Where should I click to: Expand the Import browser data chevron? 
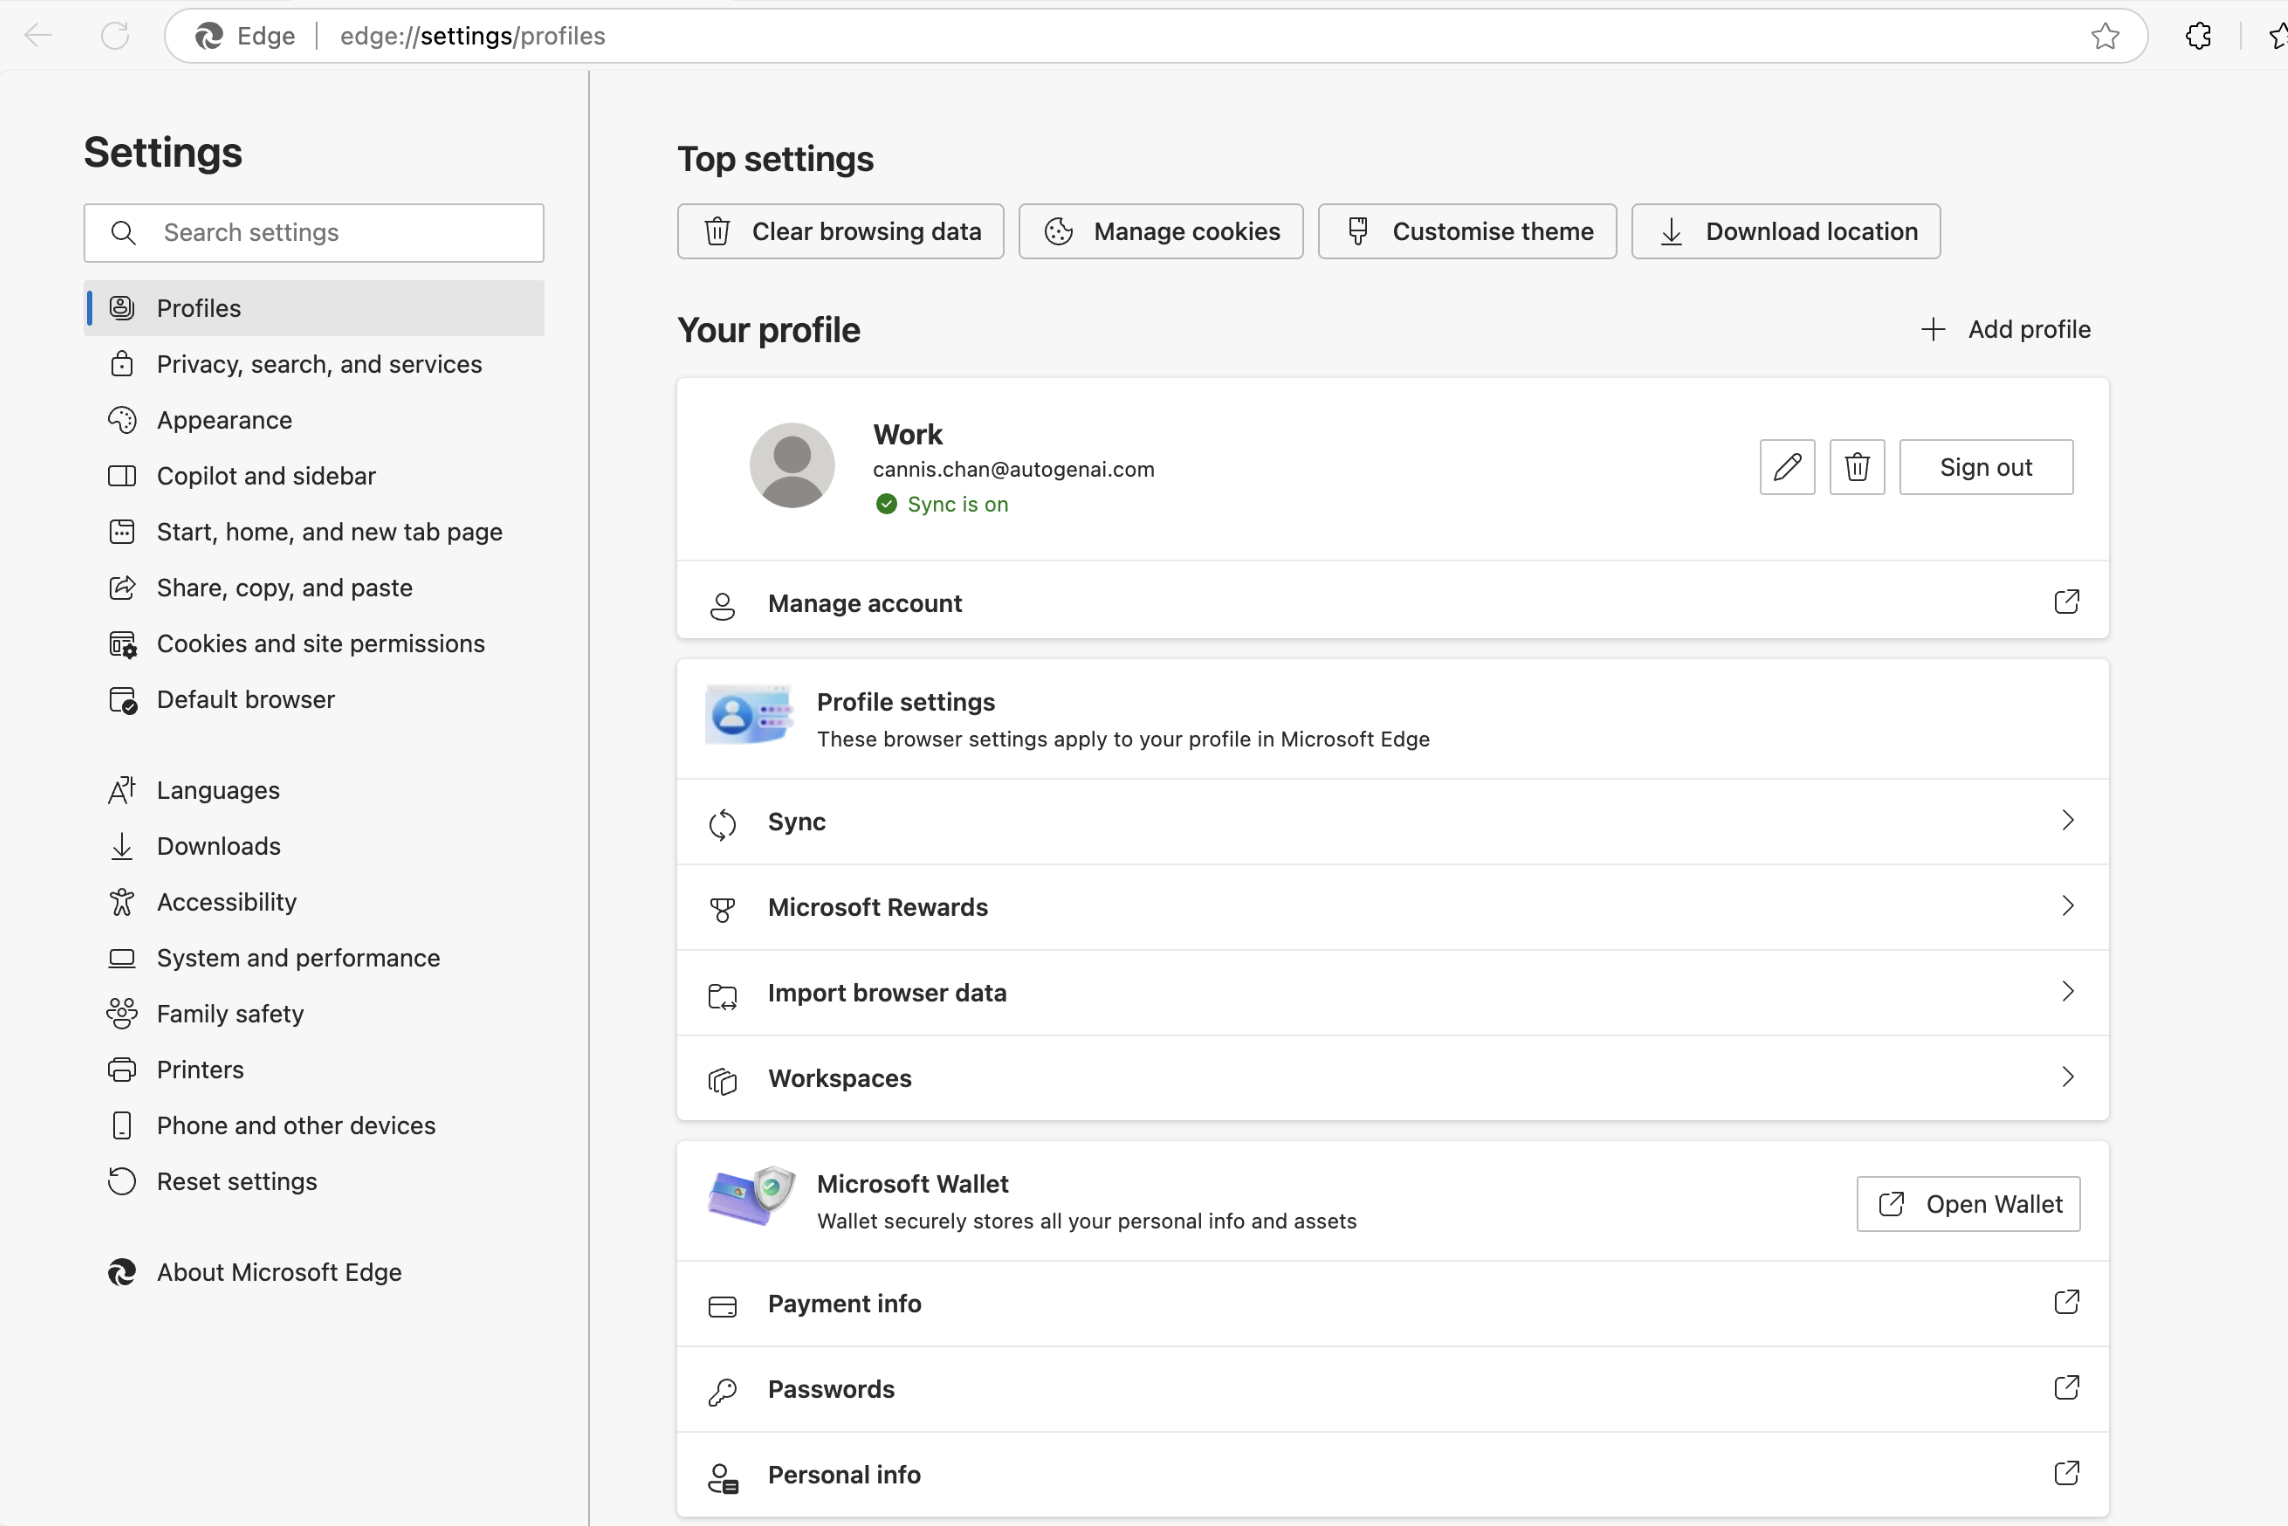pyautogui.click(x=2068, y=991)
